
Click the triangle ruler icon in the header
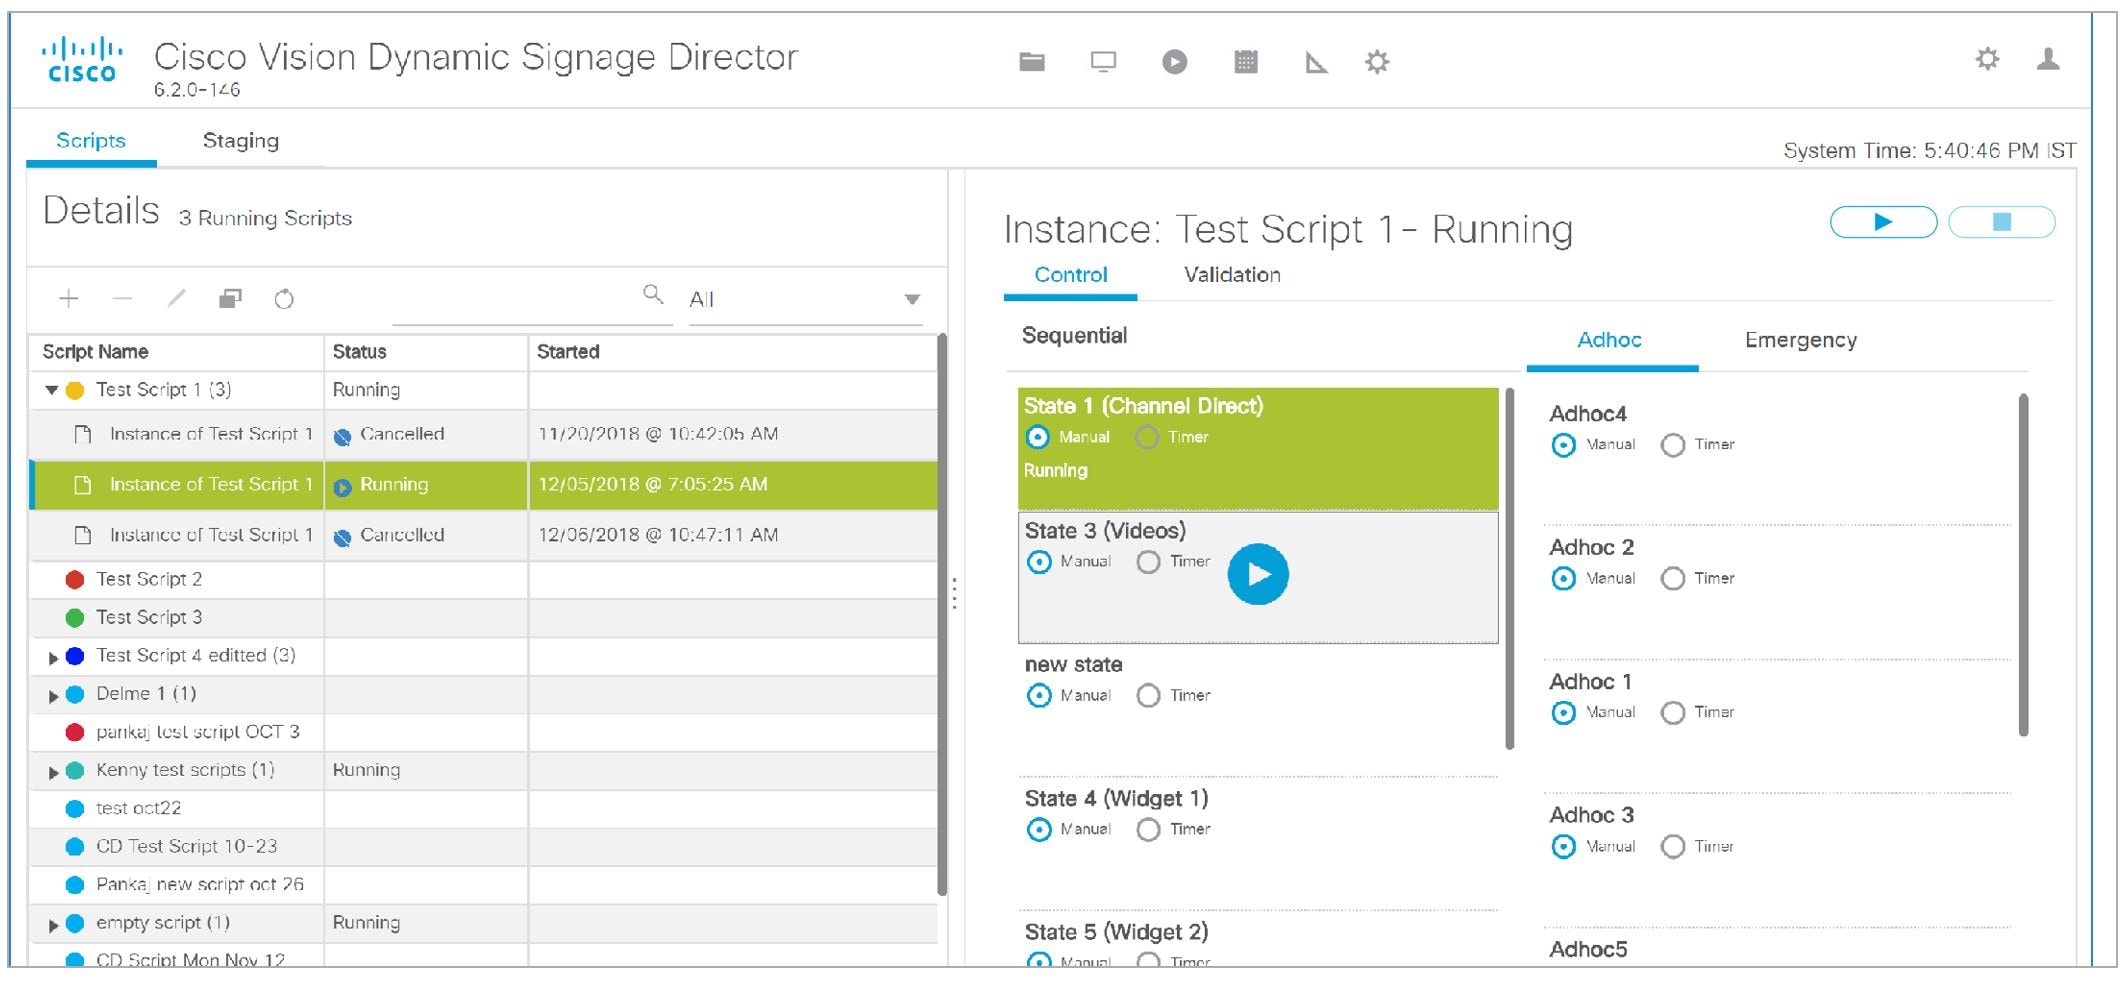click(x=1316, y=63)
